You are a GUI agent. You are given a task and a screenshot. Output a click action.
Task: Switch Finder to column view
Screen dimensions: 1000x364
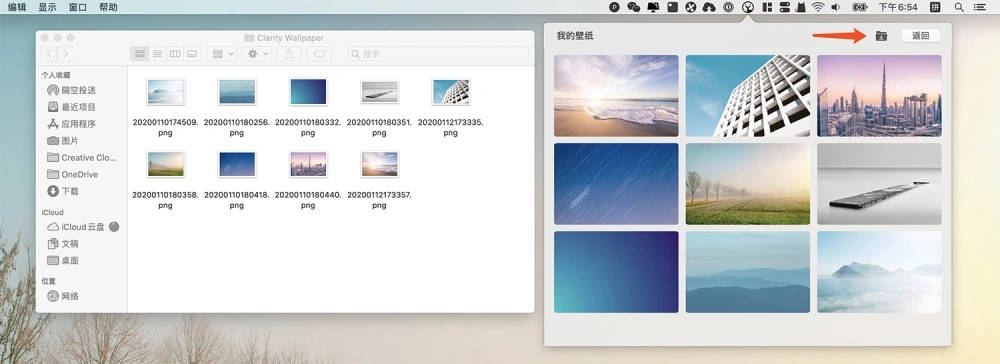pyautogui.click(x=175, y=54)
